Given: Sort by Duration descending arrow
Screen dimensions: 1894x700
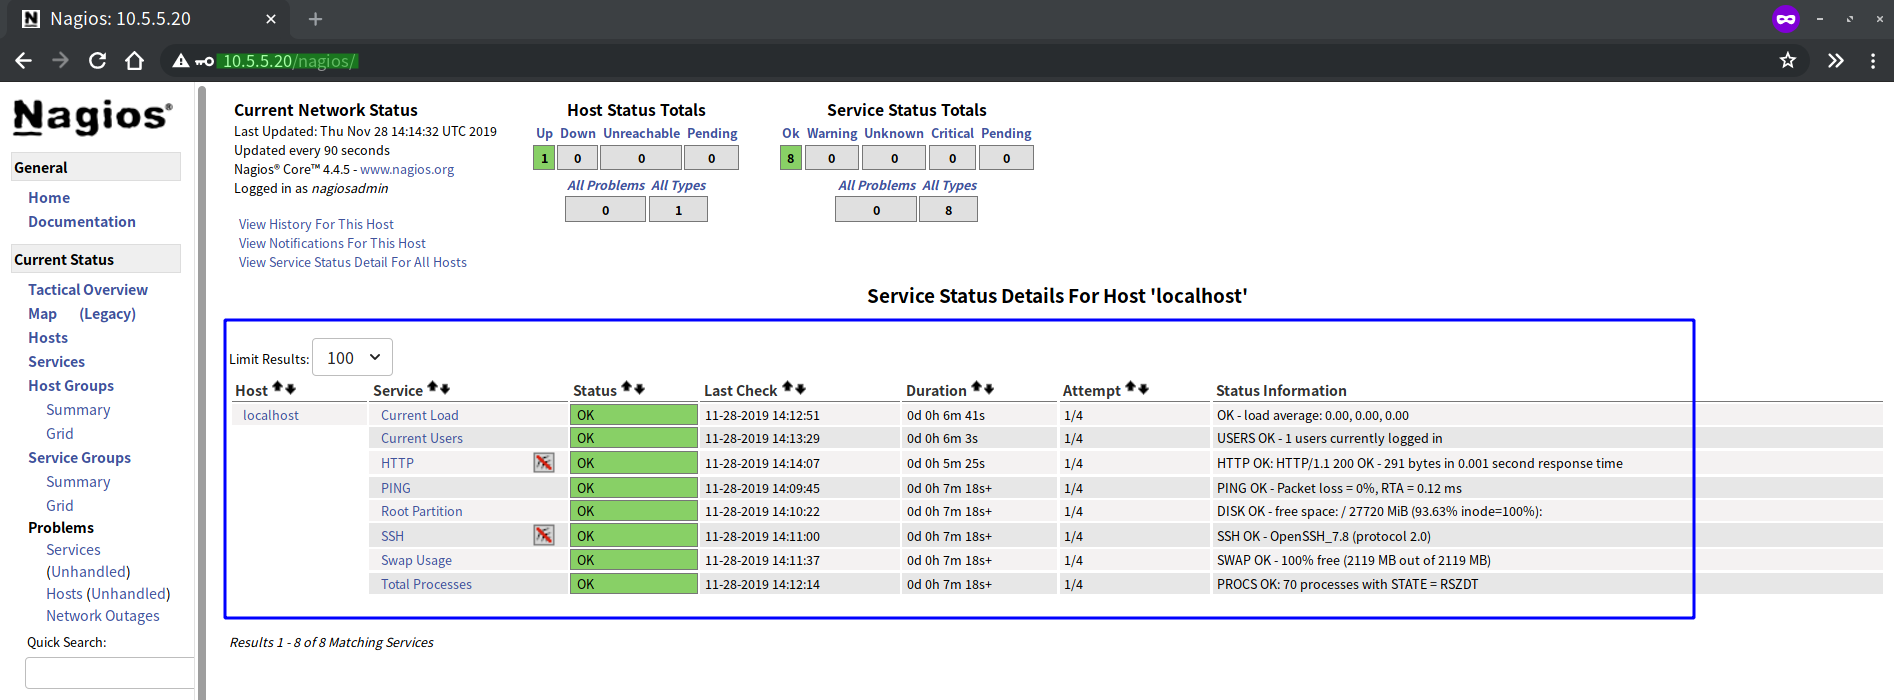Looking at the screenshot, I should [x=989, y=388].
